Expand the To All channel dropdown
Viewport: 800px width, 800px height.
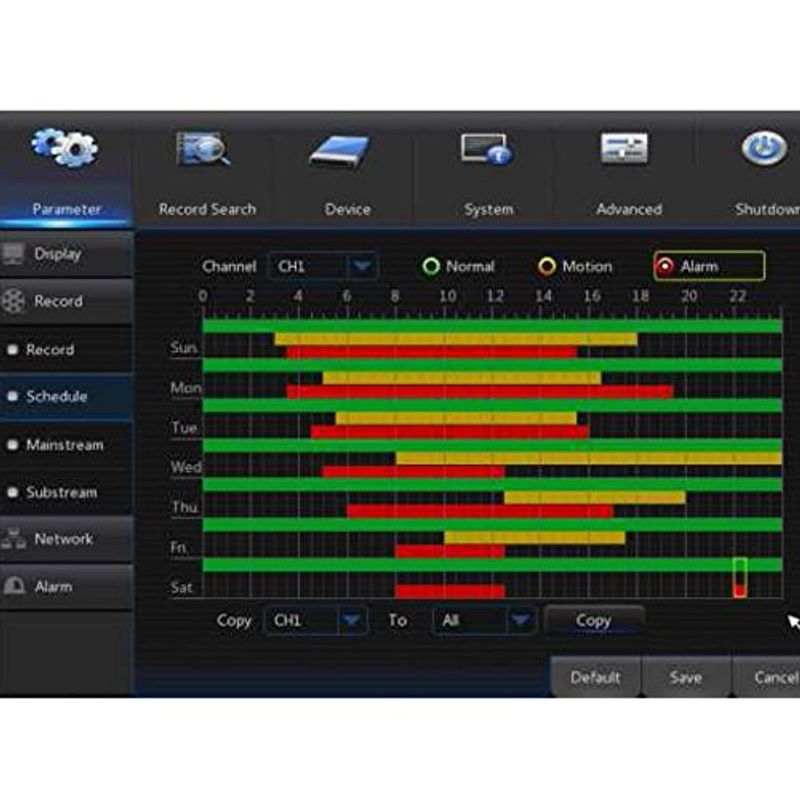[520, 621]
